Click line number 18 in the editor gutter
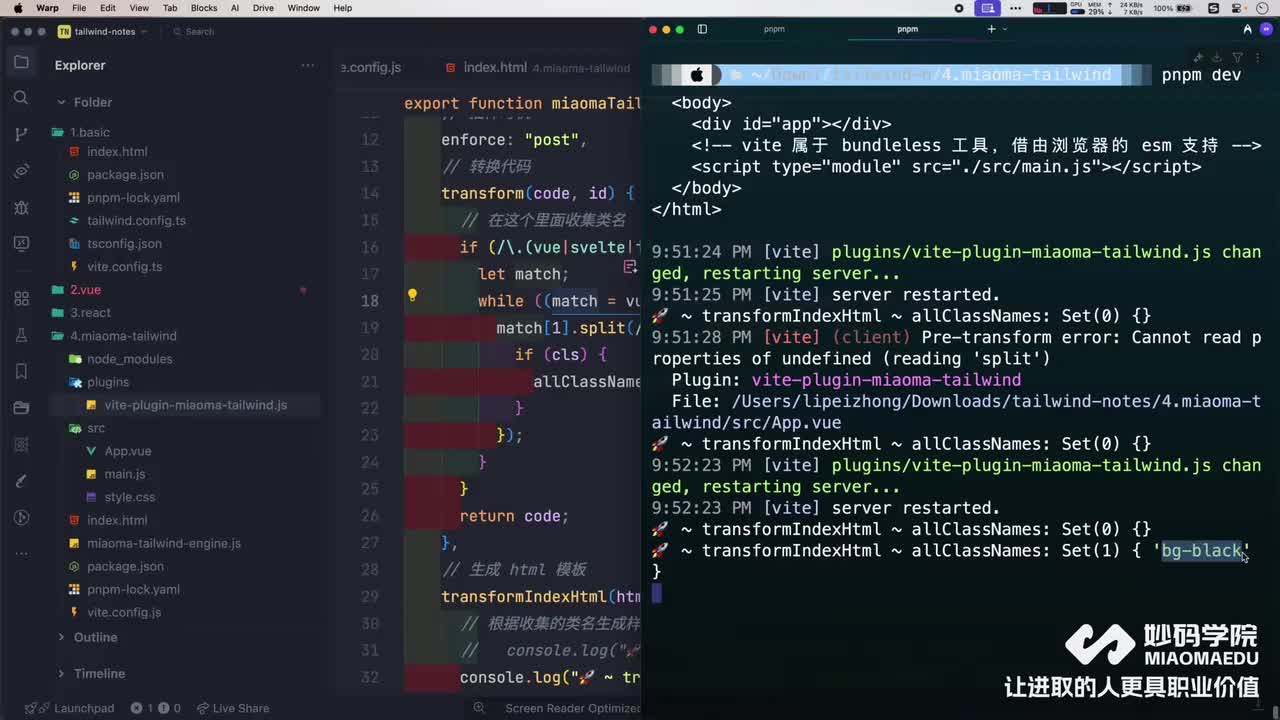 click(x=370, y=301)
